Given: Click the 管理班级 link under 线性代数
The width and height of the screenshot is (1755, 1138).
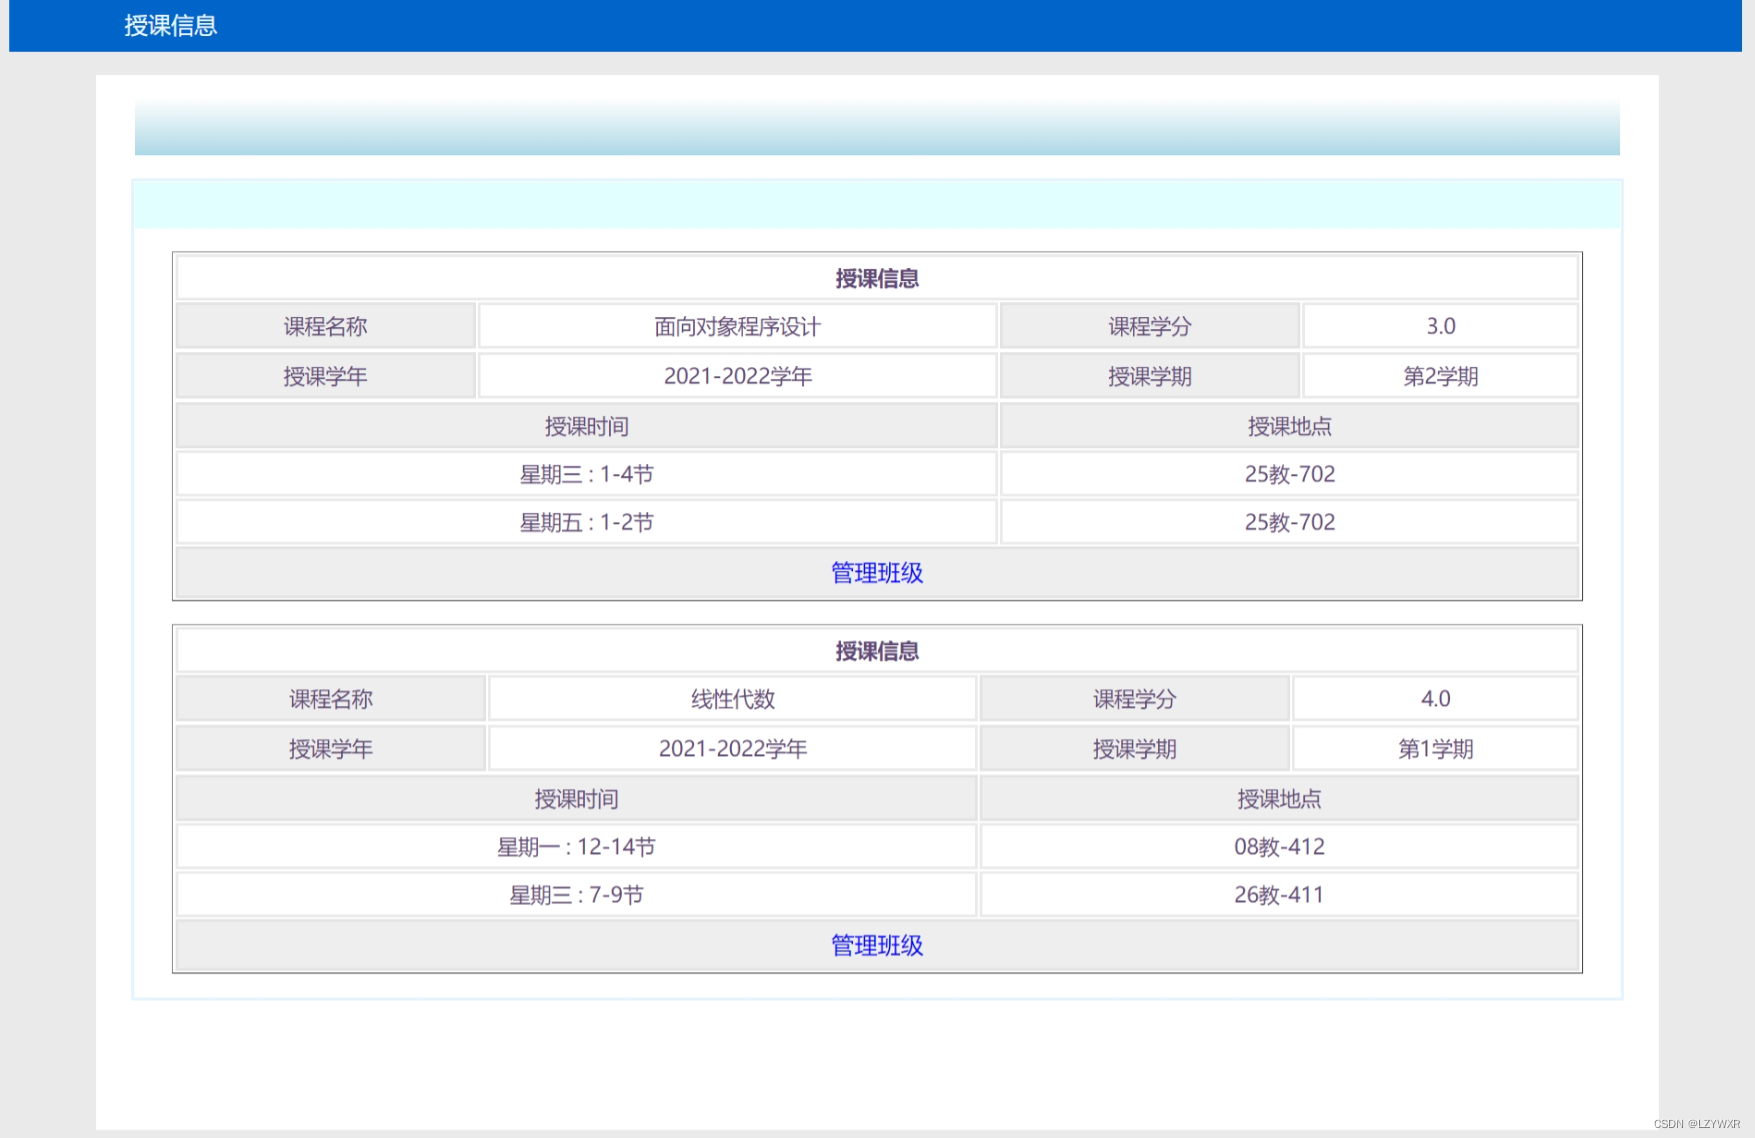Looking at the screenshot, I should pyautogui.click(x=876, y=945).
